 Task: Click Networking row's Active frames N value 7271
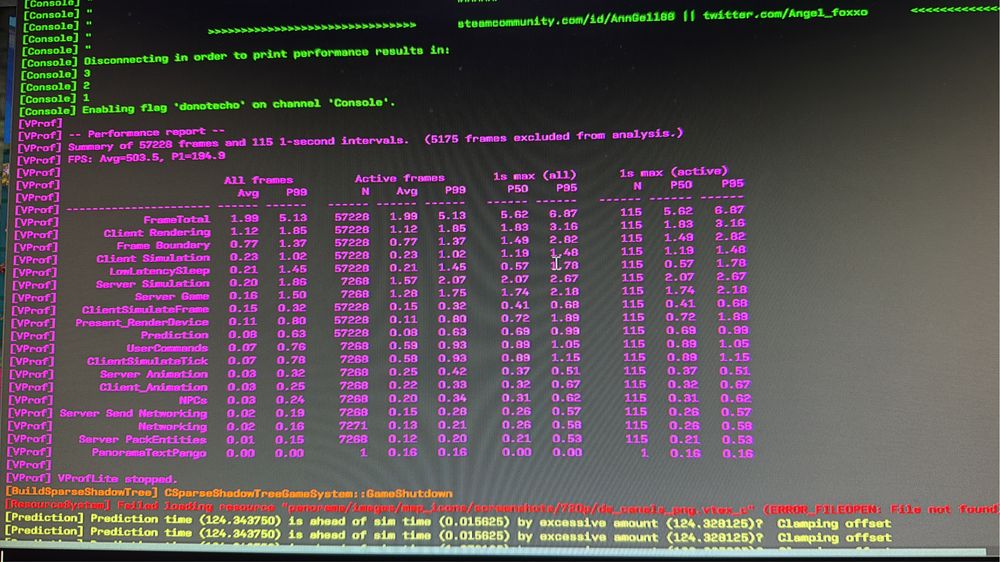click(353, 425)
